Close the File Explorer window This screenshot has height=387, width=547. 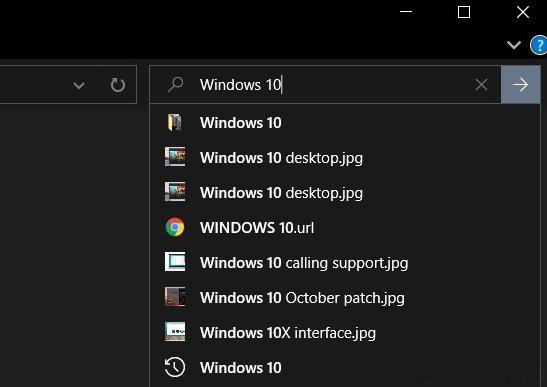(523, 12)
